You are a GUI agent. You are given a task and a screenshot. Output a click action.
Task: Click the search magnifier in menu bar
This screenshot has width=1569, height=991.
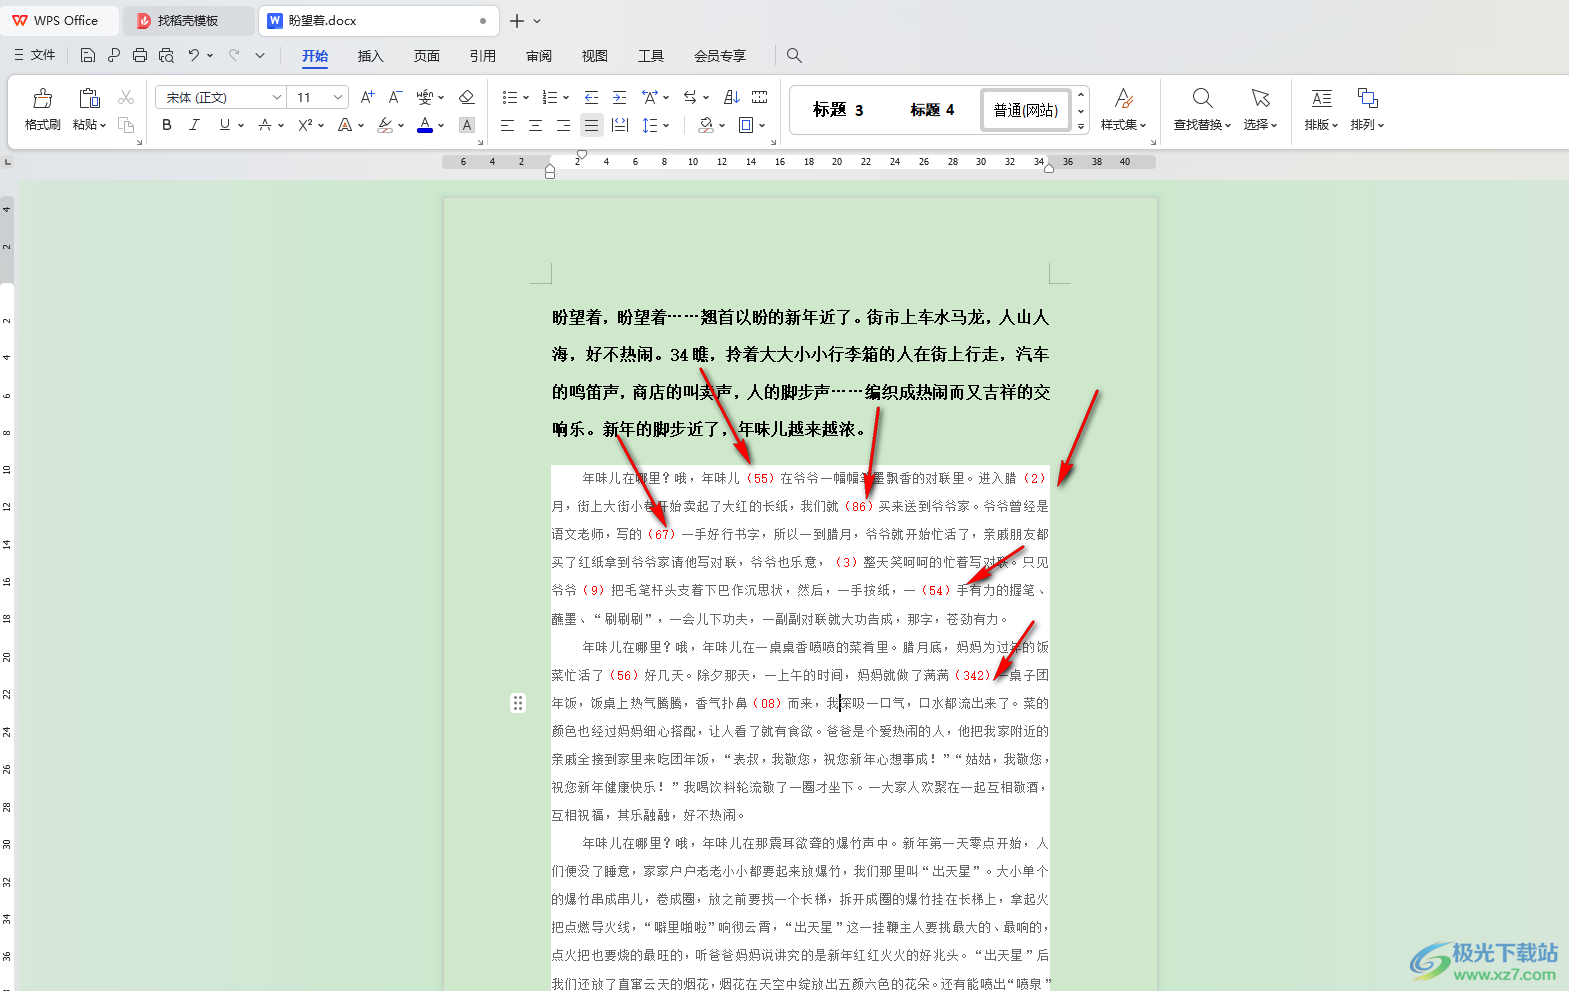point(794,55)
